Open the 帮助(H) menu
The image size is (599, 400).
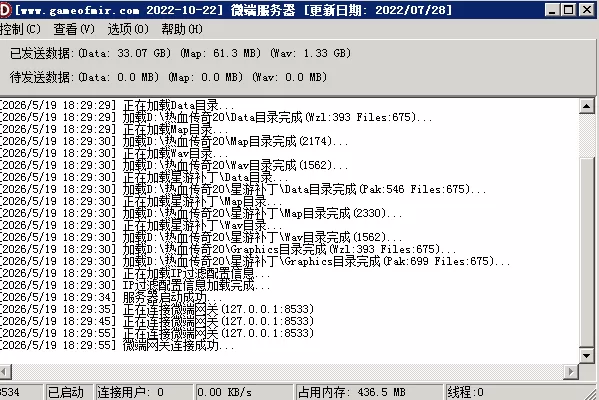click(182, 29)
